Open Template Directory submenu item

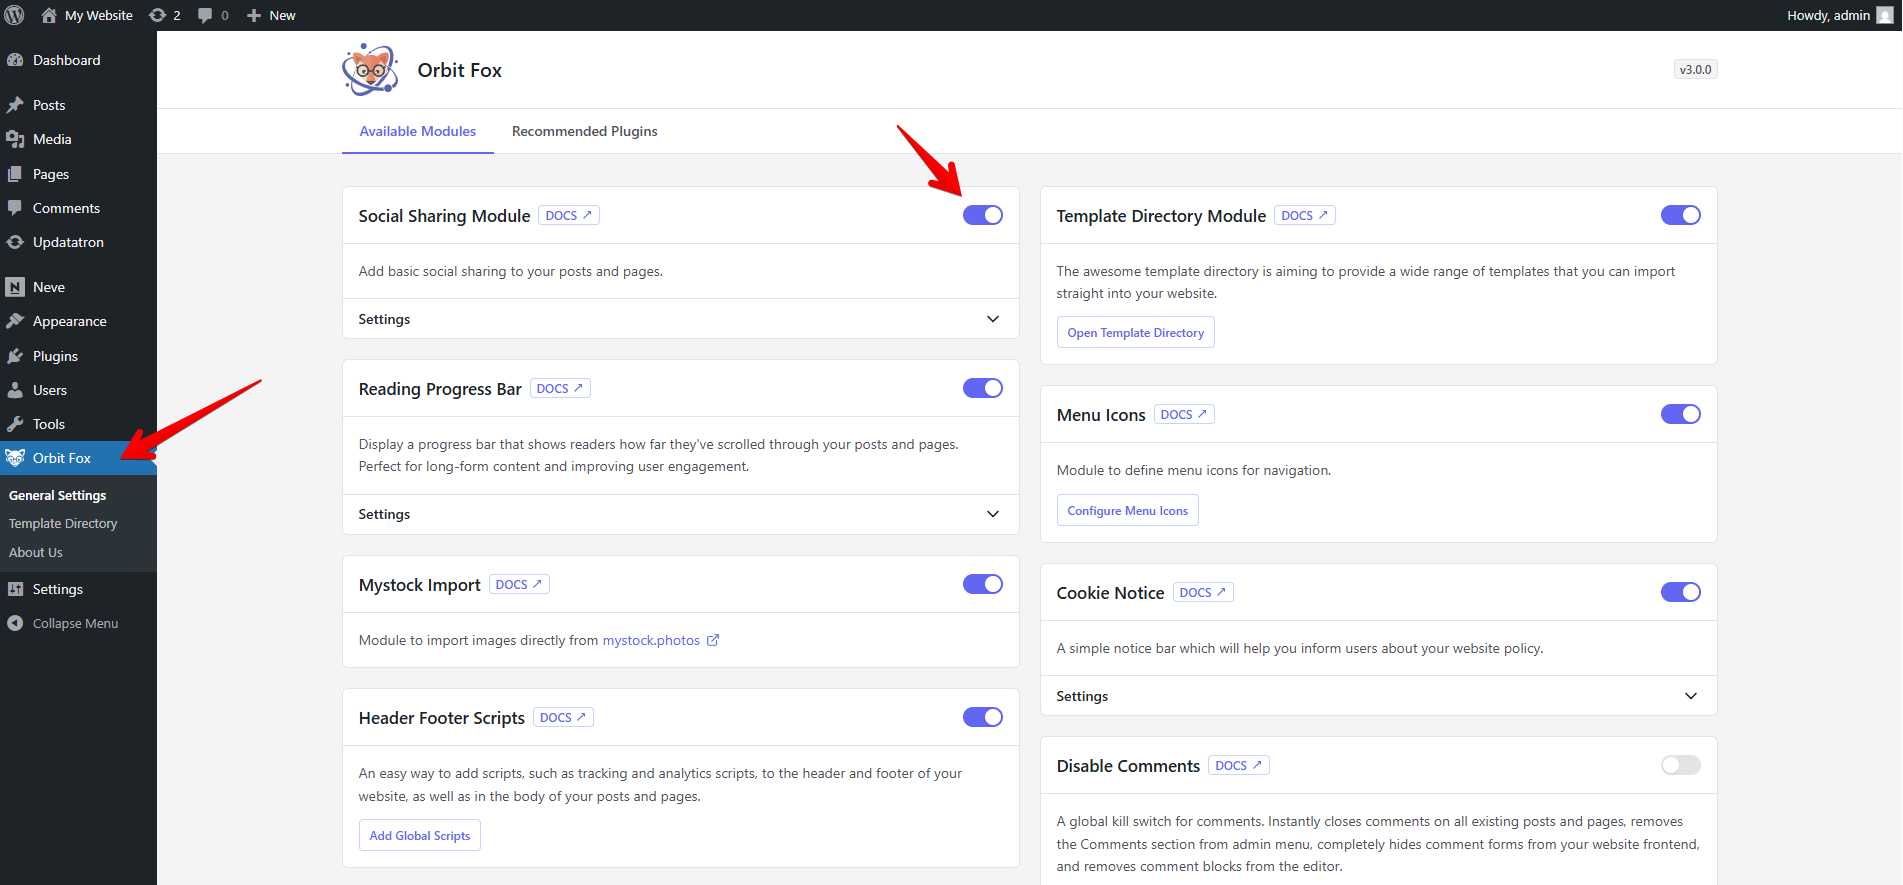63,523
